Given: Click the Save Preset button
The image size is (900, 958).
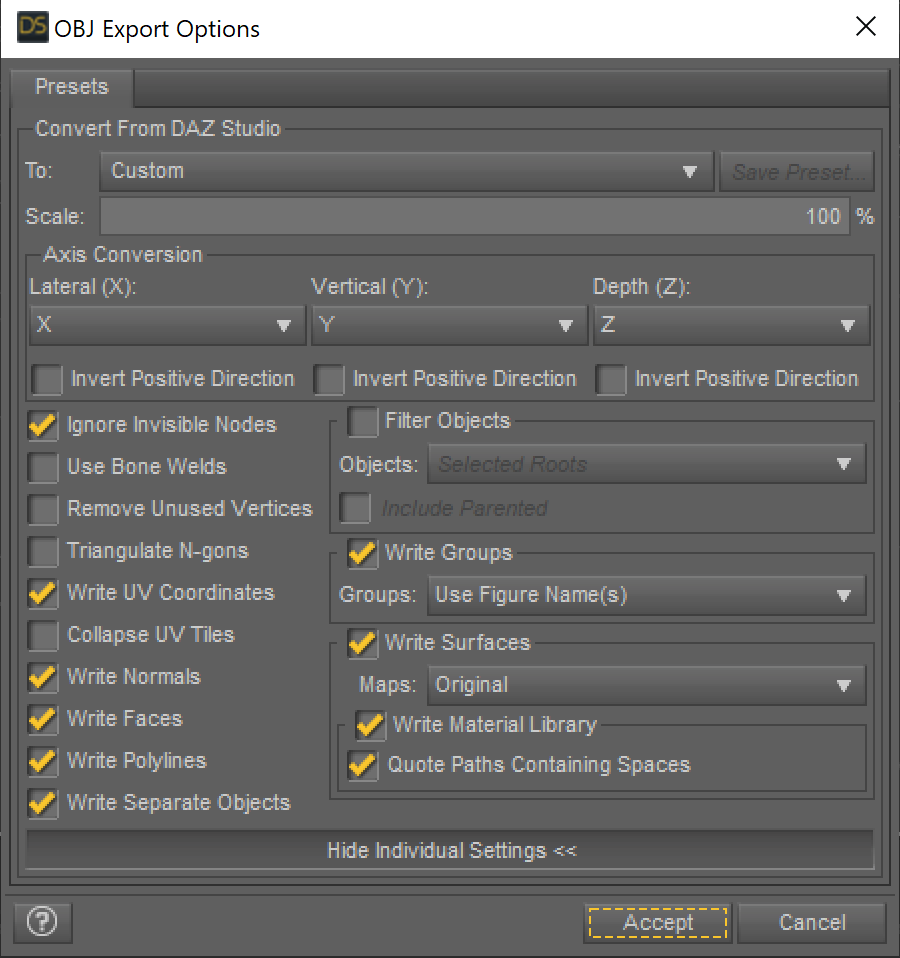Looking at the screenshot, I should pos(797,172).
